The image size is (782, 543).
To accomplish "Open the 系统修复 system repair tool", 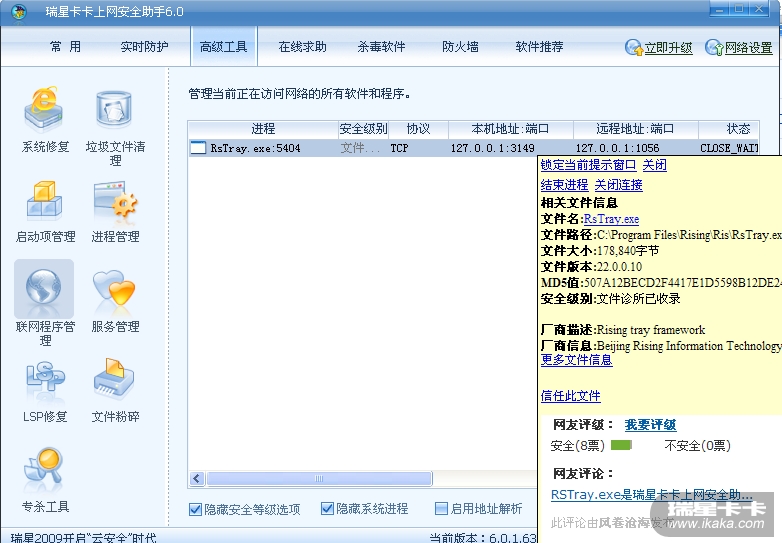I will 45,120.
